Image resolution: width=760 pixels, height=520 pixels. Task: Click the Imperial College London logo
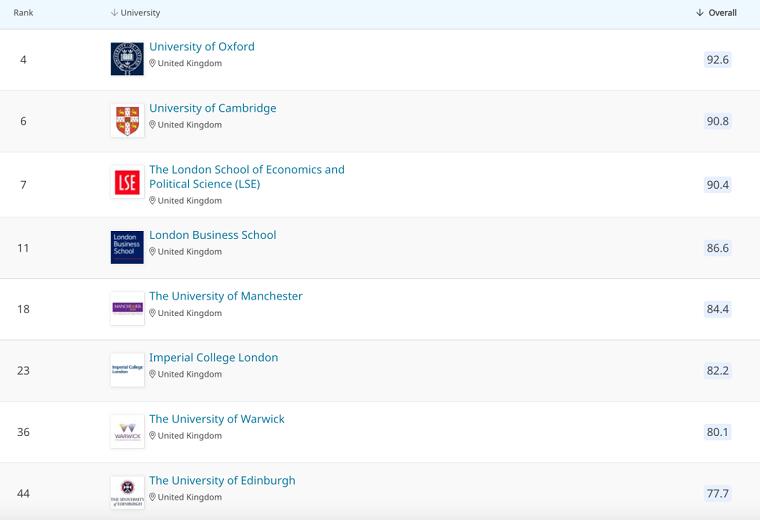127,369
